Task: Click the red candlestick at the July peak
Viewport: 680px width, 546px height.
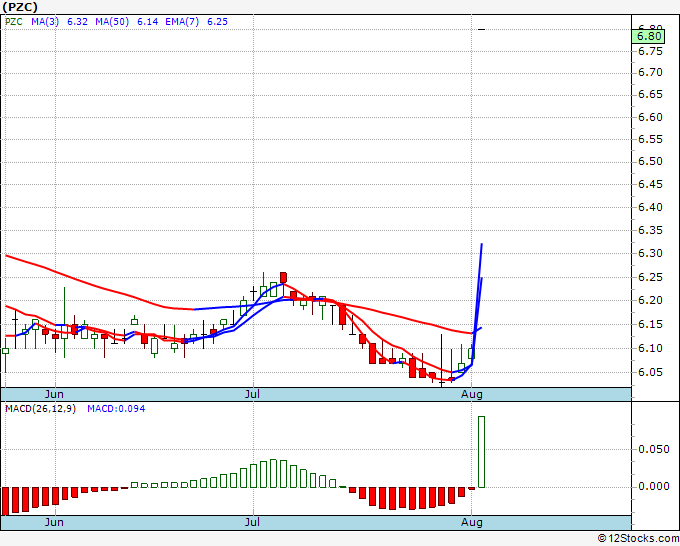Action: pos(283,278)
